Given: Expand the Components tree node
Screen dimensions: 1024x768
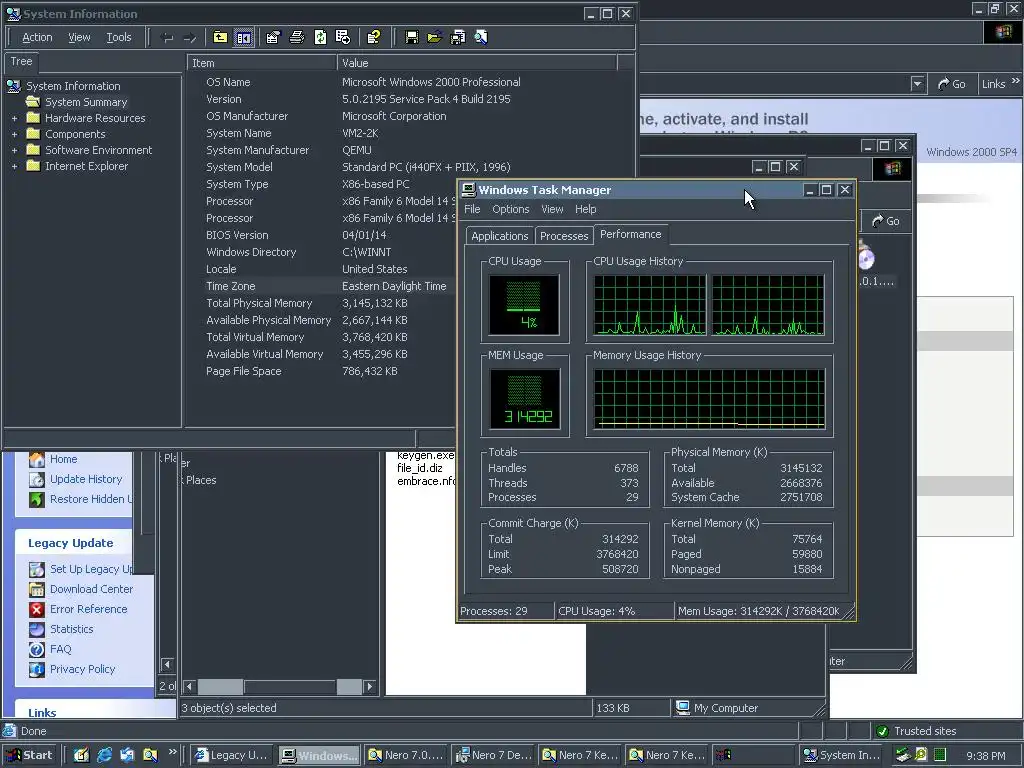Looking at the screenshot, I should coord(14,134).
